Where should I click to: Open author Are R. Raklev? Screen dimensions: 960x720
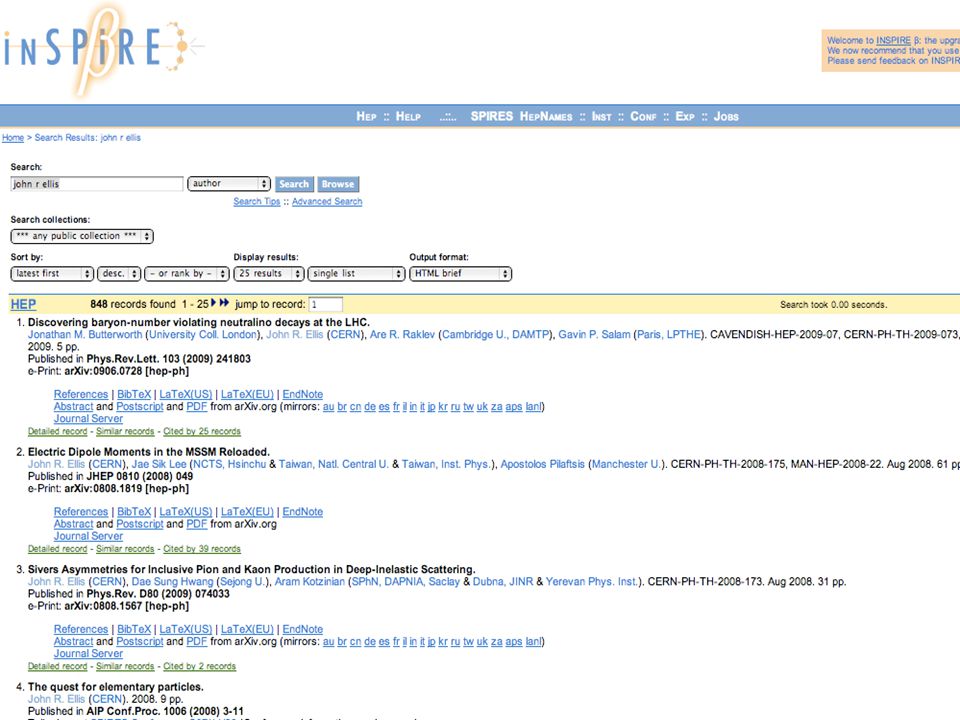[402, 334]
